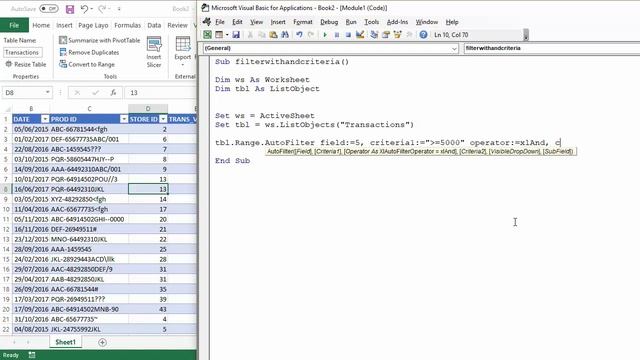Click the Redo icon in VBA toolbar

pyautogui.click(x=311, y=35)
